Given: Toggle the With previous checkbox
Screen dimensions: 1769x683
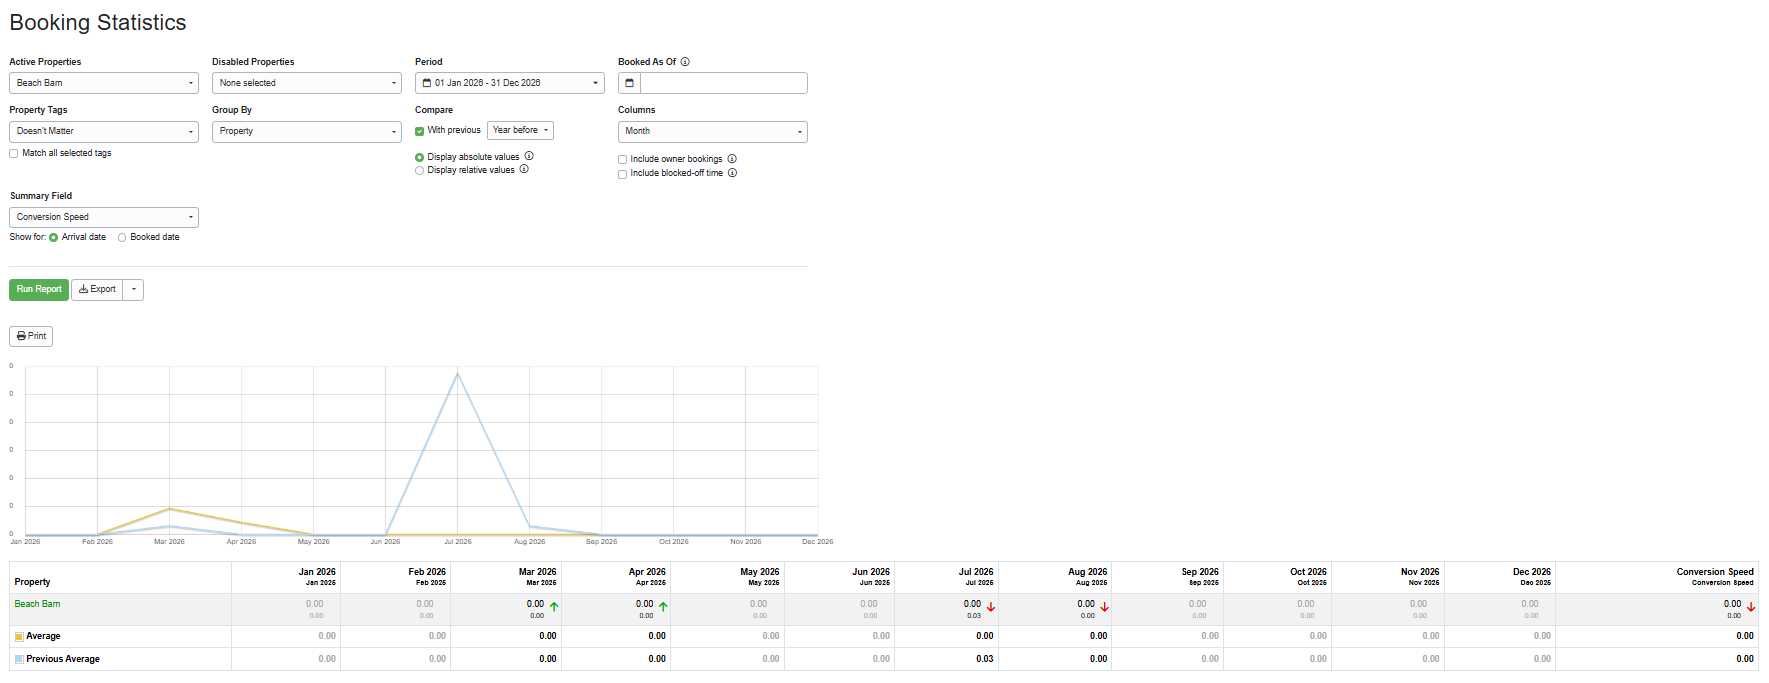Looking at the screenshot, I should tap(419, 131).
